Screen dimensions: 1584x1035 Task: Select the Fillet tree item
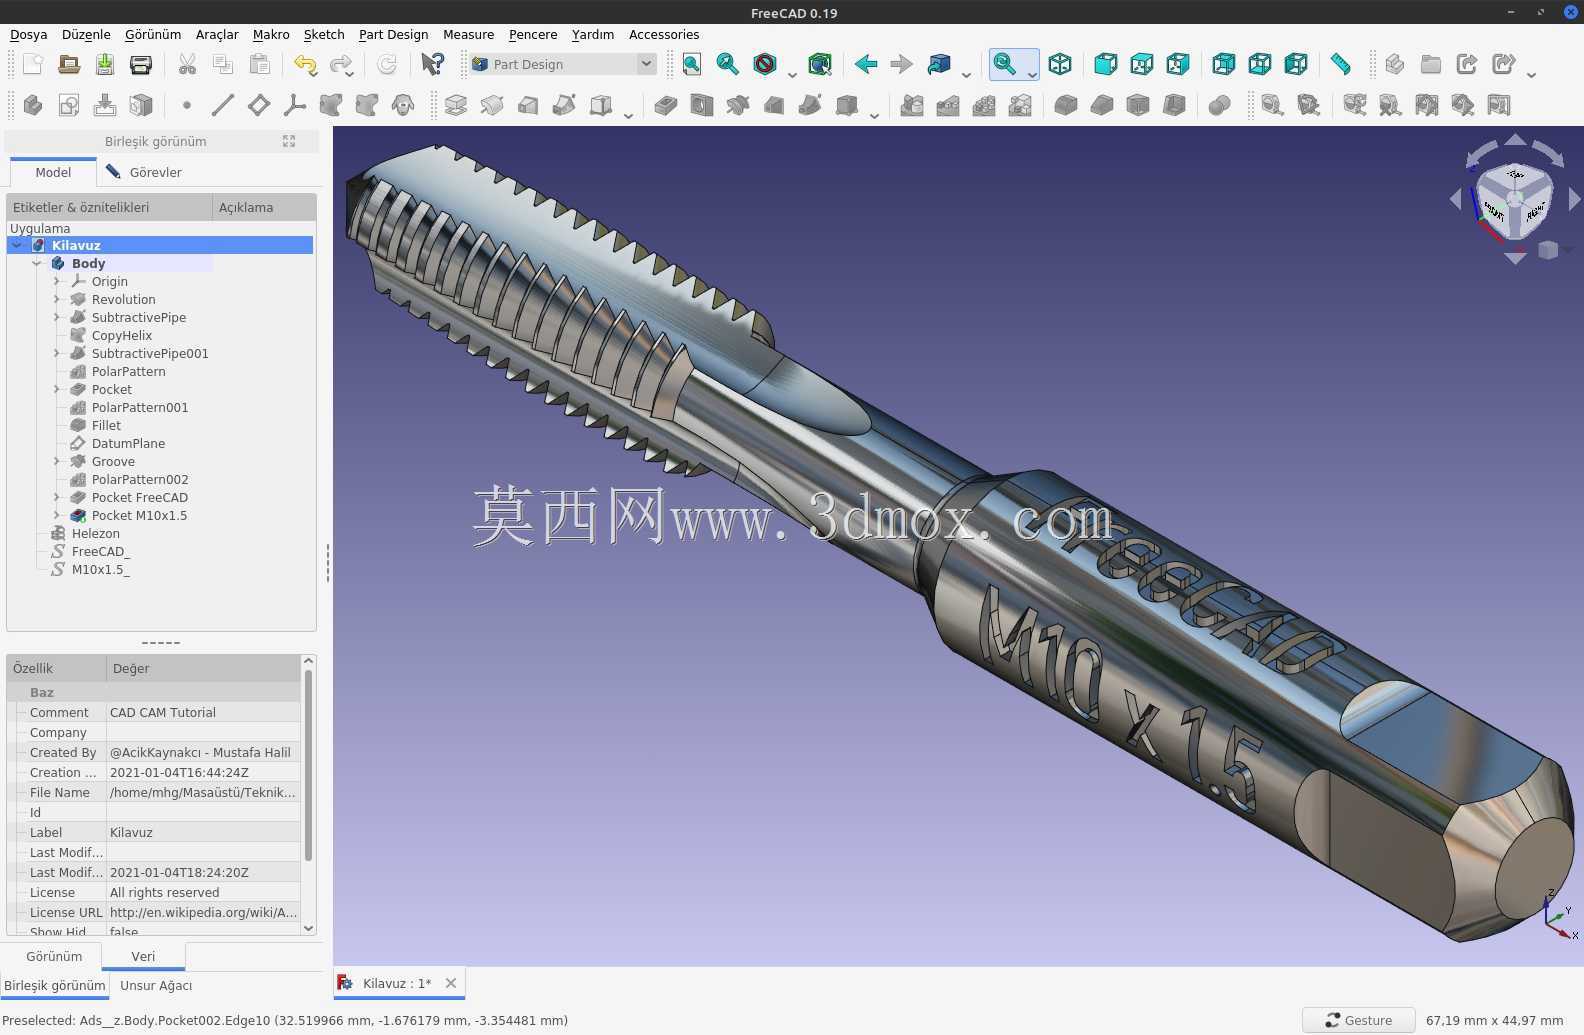(106, 425)
